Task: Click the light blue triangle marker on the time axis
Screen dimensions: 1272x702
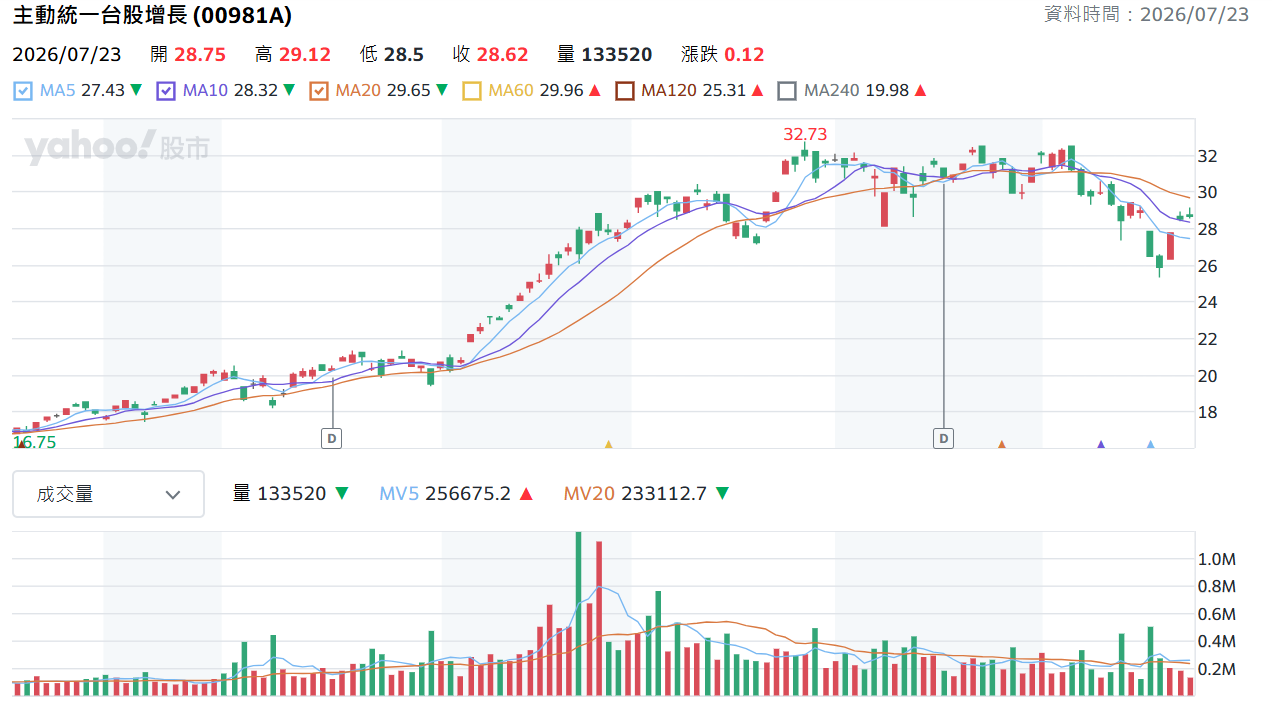Action: [1150, 444]
